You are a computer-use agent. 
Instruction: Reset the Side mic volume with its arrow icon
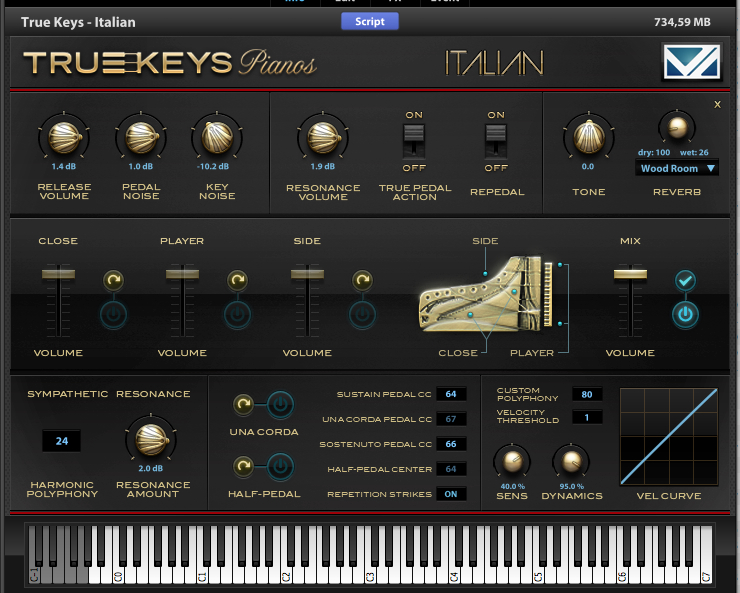click(362, 280)
